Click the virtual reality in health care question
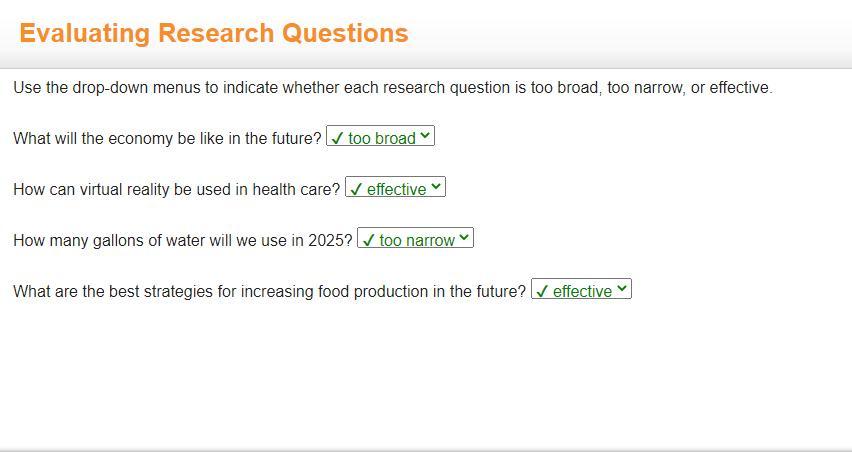The width and height of the screenshot is (852, 452). (x=176, y=189)
